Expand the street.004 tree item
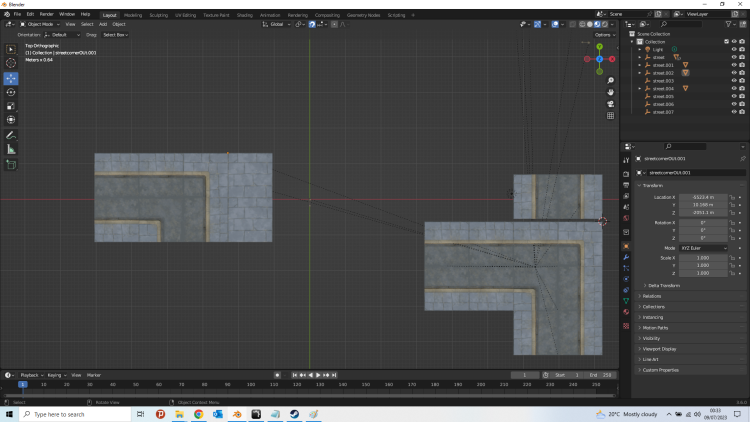 (640, 89)
